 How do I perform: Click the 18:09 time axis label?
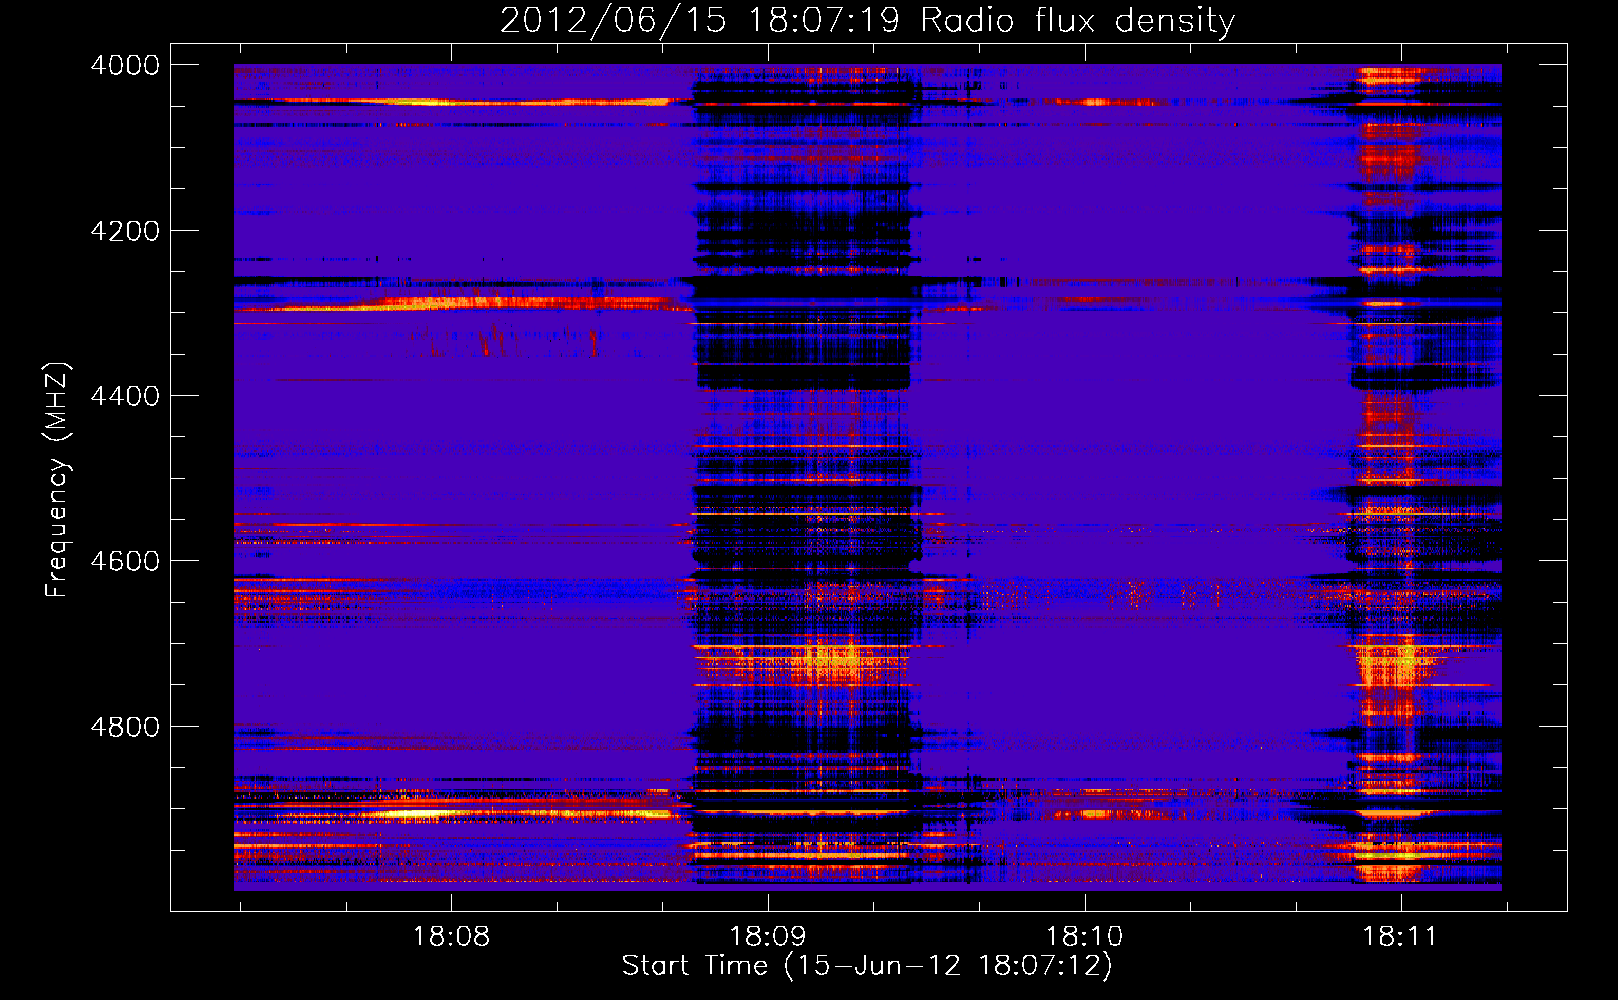768,937
